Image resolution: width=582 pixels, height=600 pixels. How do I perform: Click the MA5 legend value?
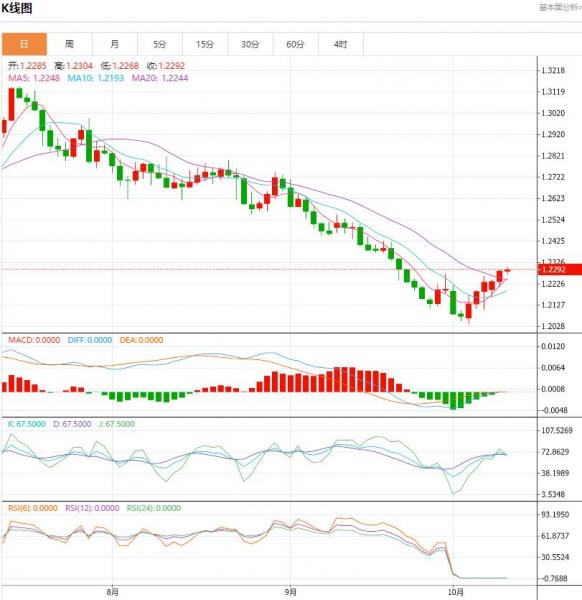pos(34,78)
